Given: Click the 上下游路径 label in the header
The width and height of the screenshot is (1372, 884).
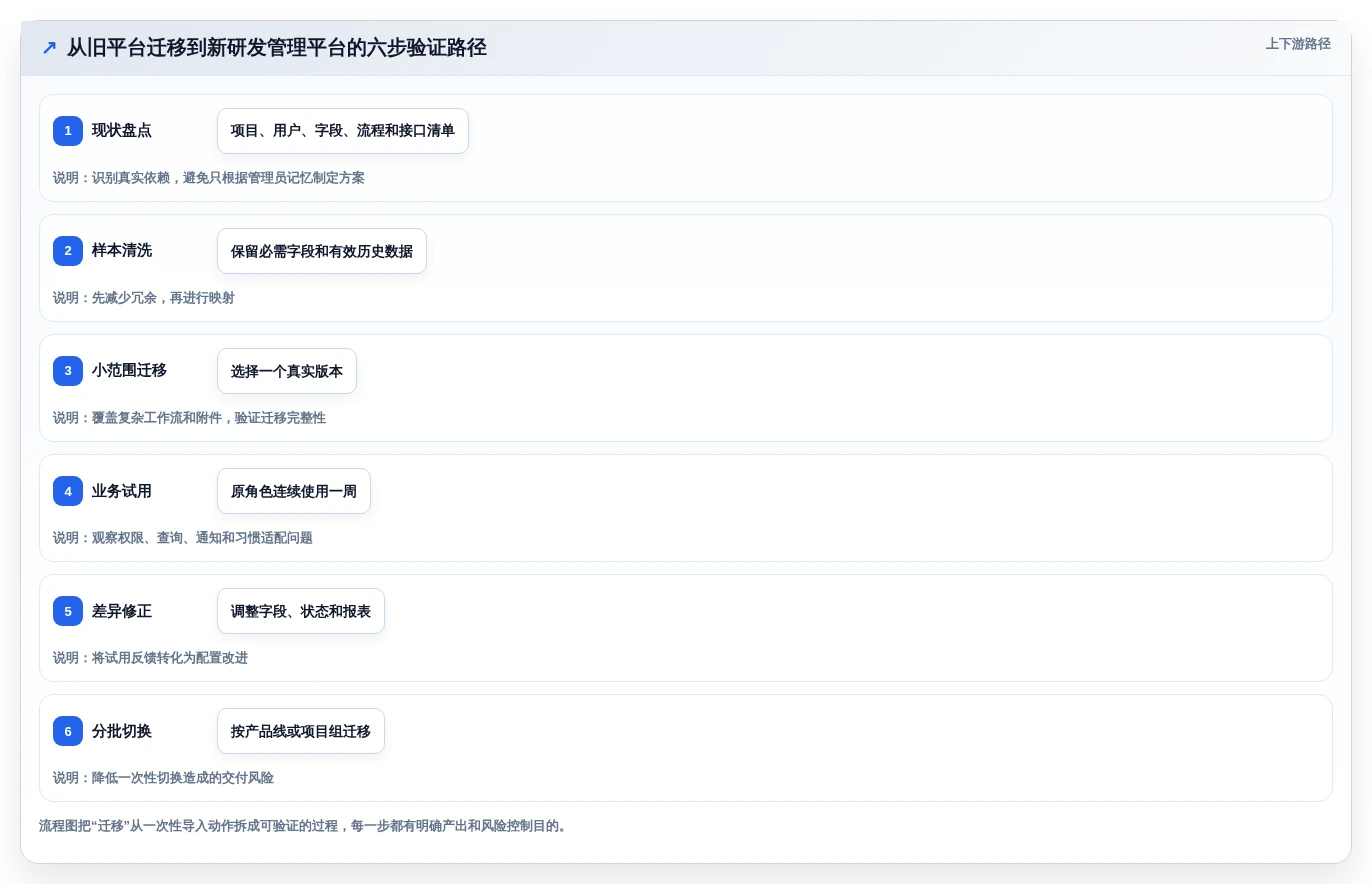Looking at the screenshot, I should pos(1298,44).
